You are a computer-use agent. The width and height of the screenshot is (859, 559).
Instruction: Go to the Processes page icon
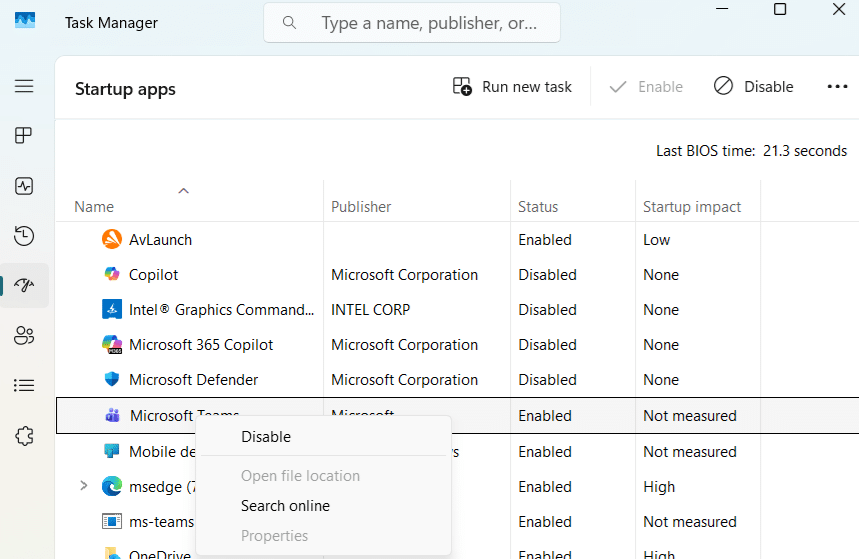[x=24, y=136]
